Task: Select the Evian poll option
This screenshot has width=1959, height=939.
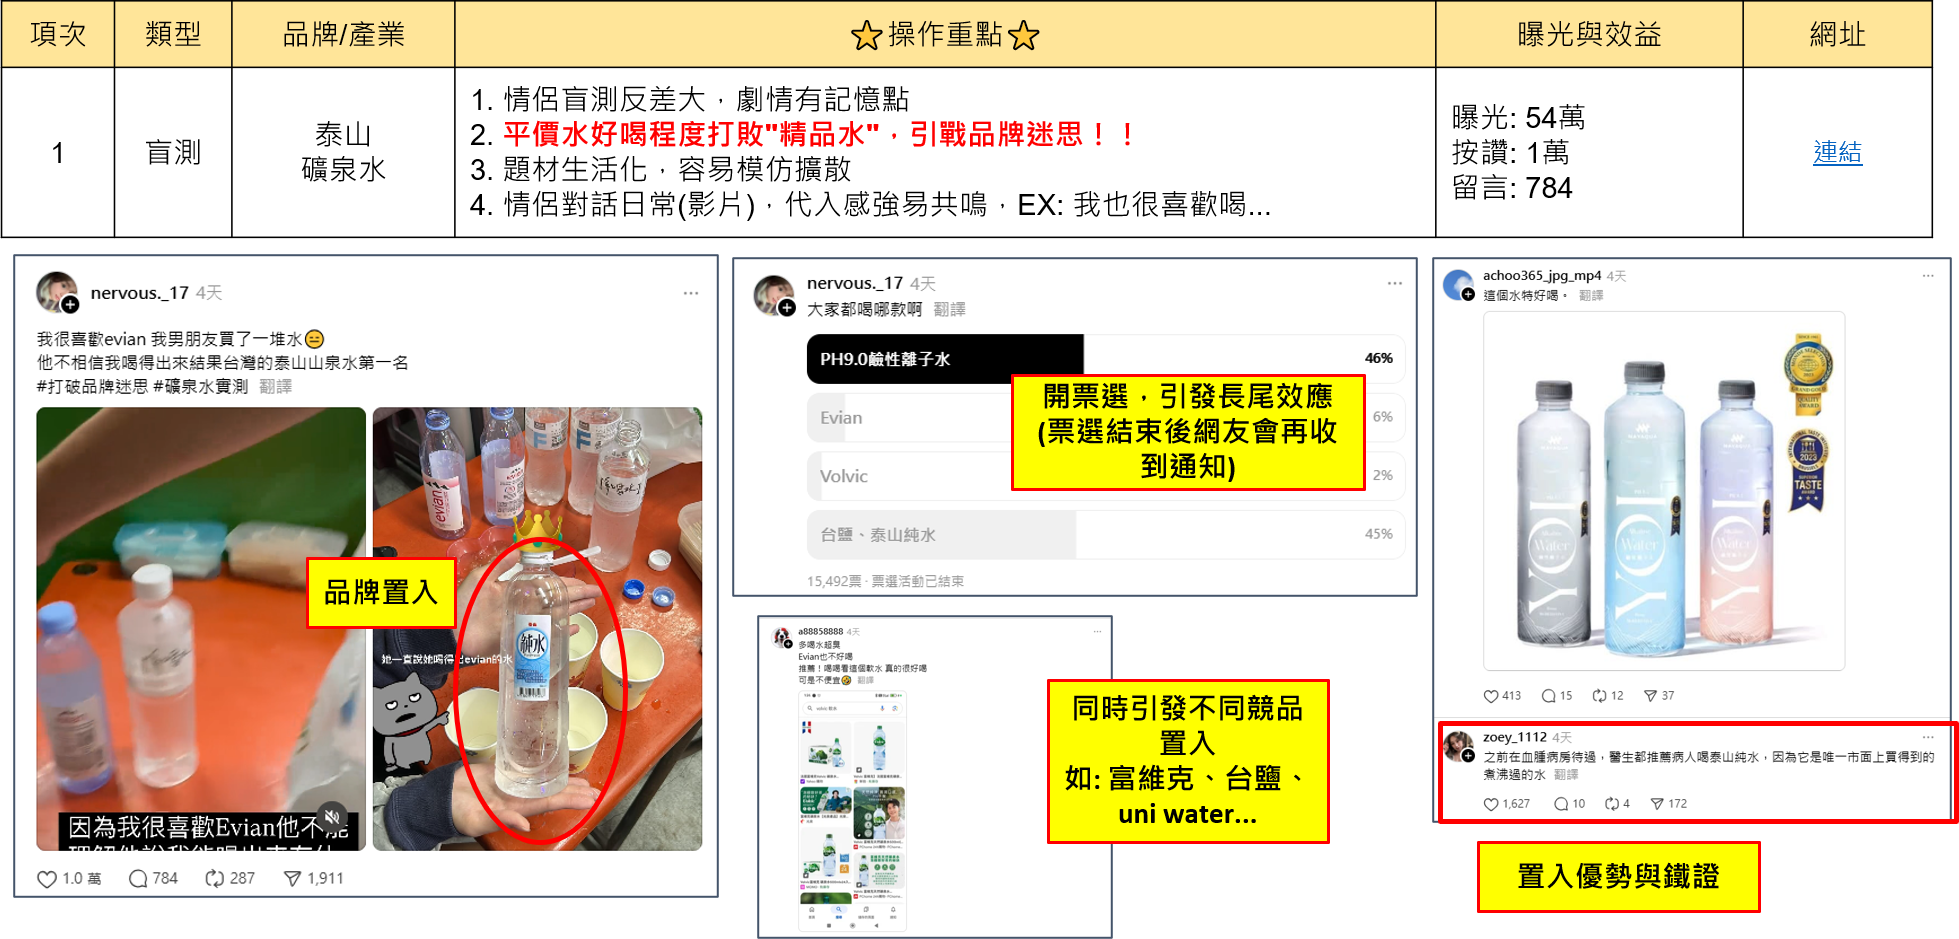Action: click(1106, 418)
